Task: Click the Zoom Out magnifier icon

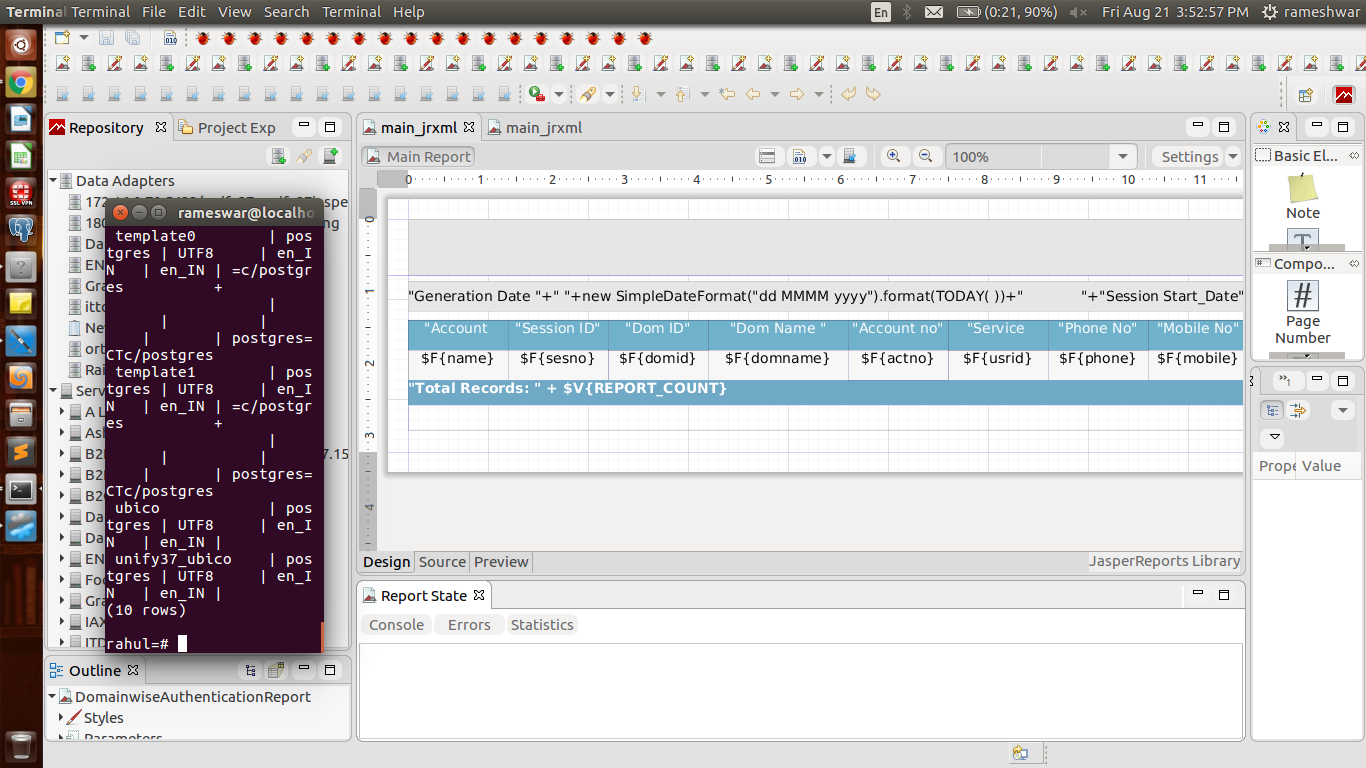Action: pos(926,157)
